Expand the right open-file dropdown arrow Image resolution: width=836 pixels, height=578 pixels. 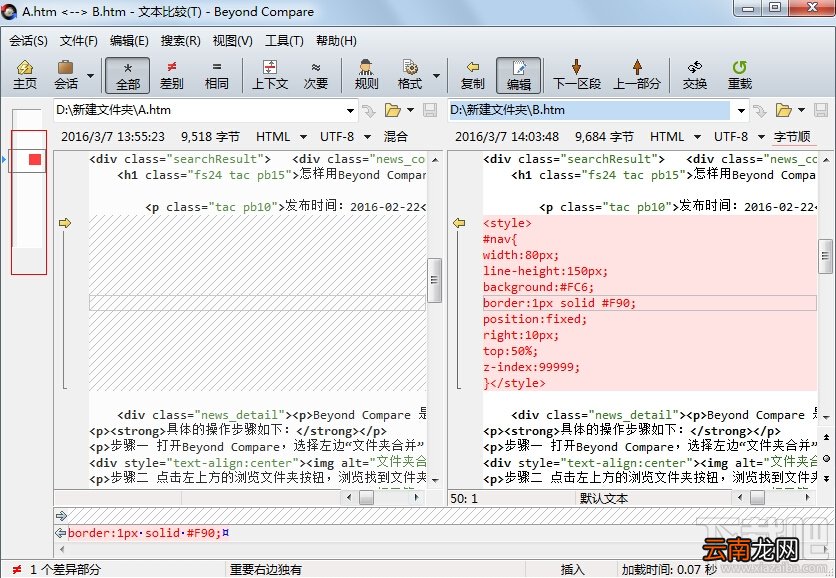[x=801, y=110]
